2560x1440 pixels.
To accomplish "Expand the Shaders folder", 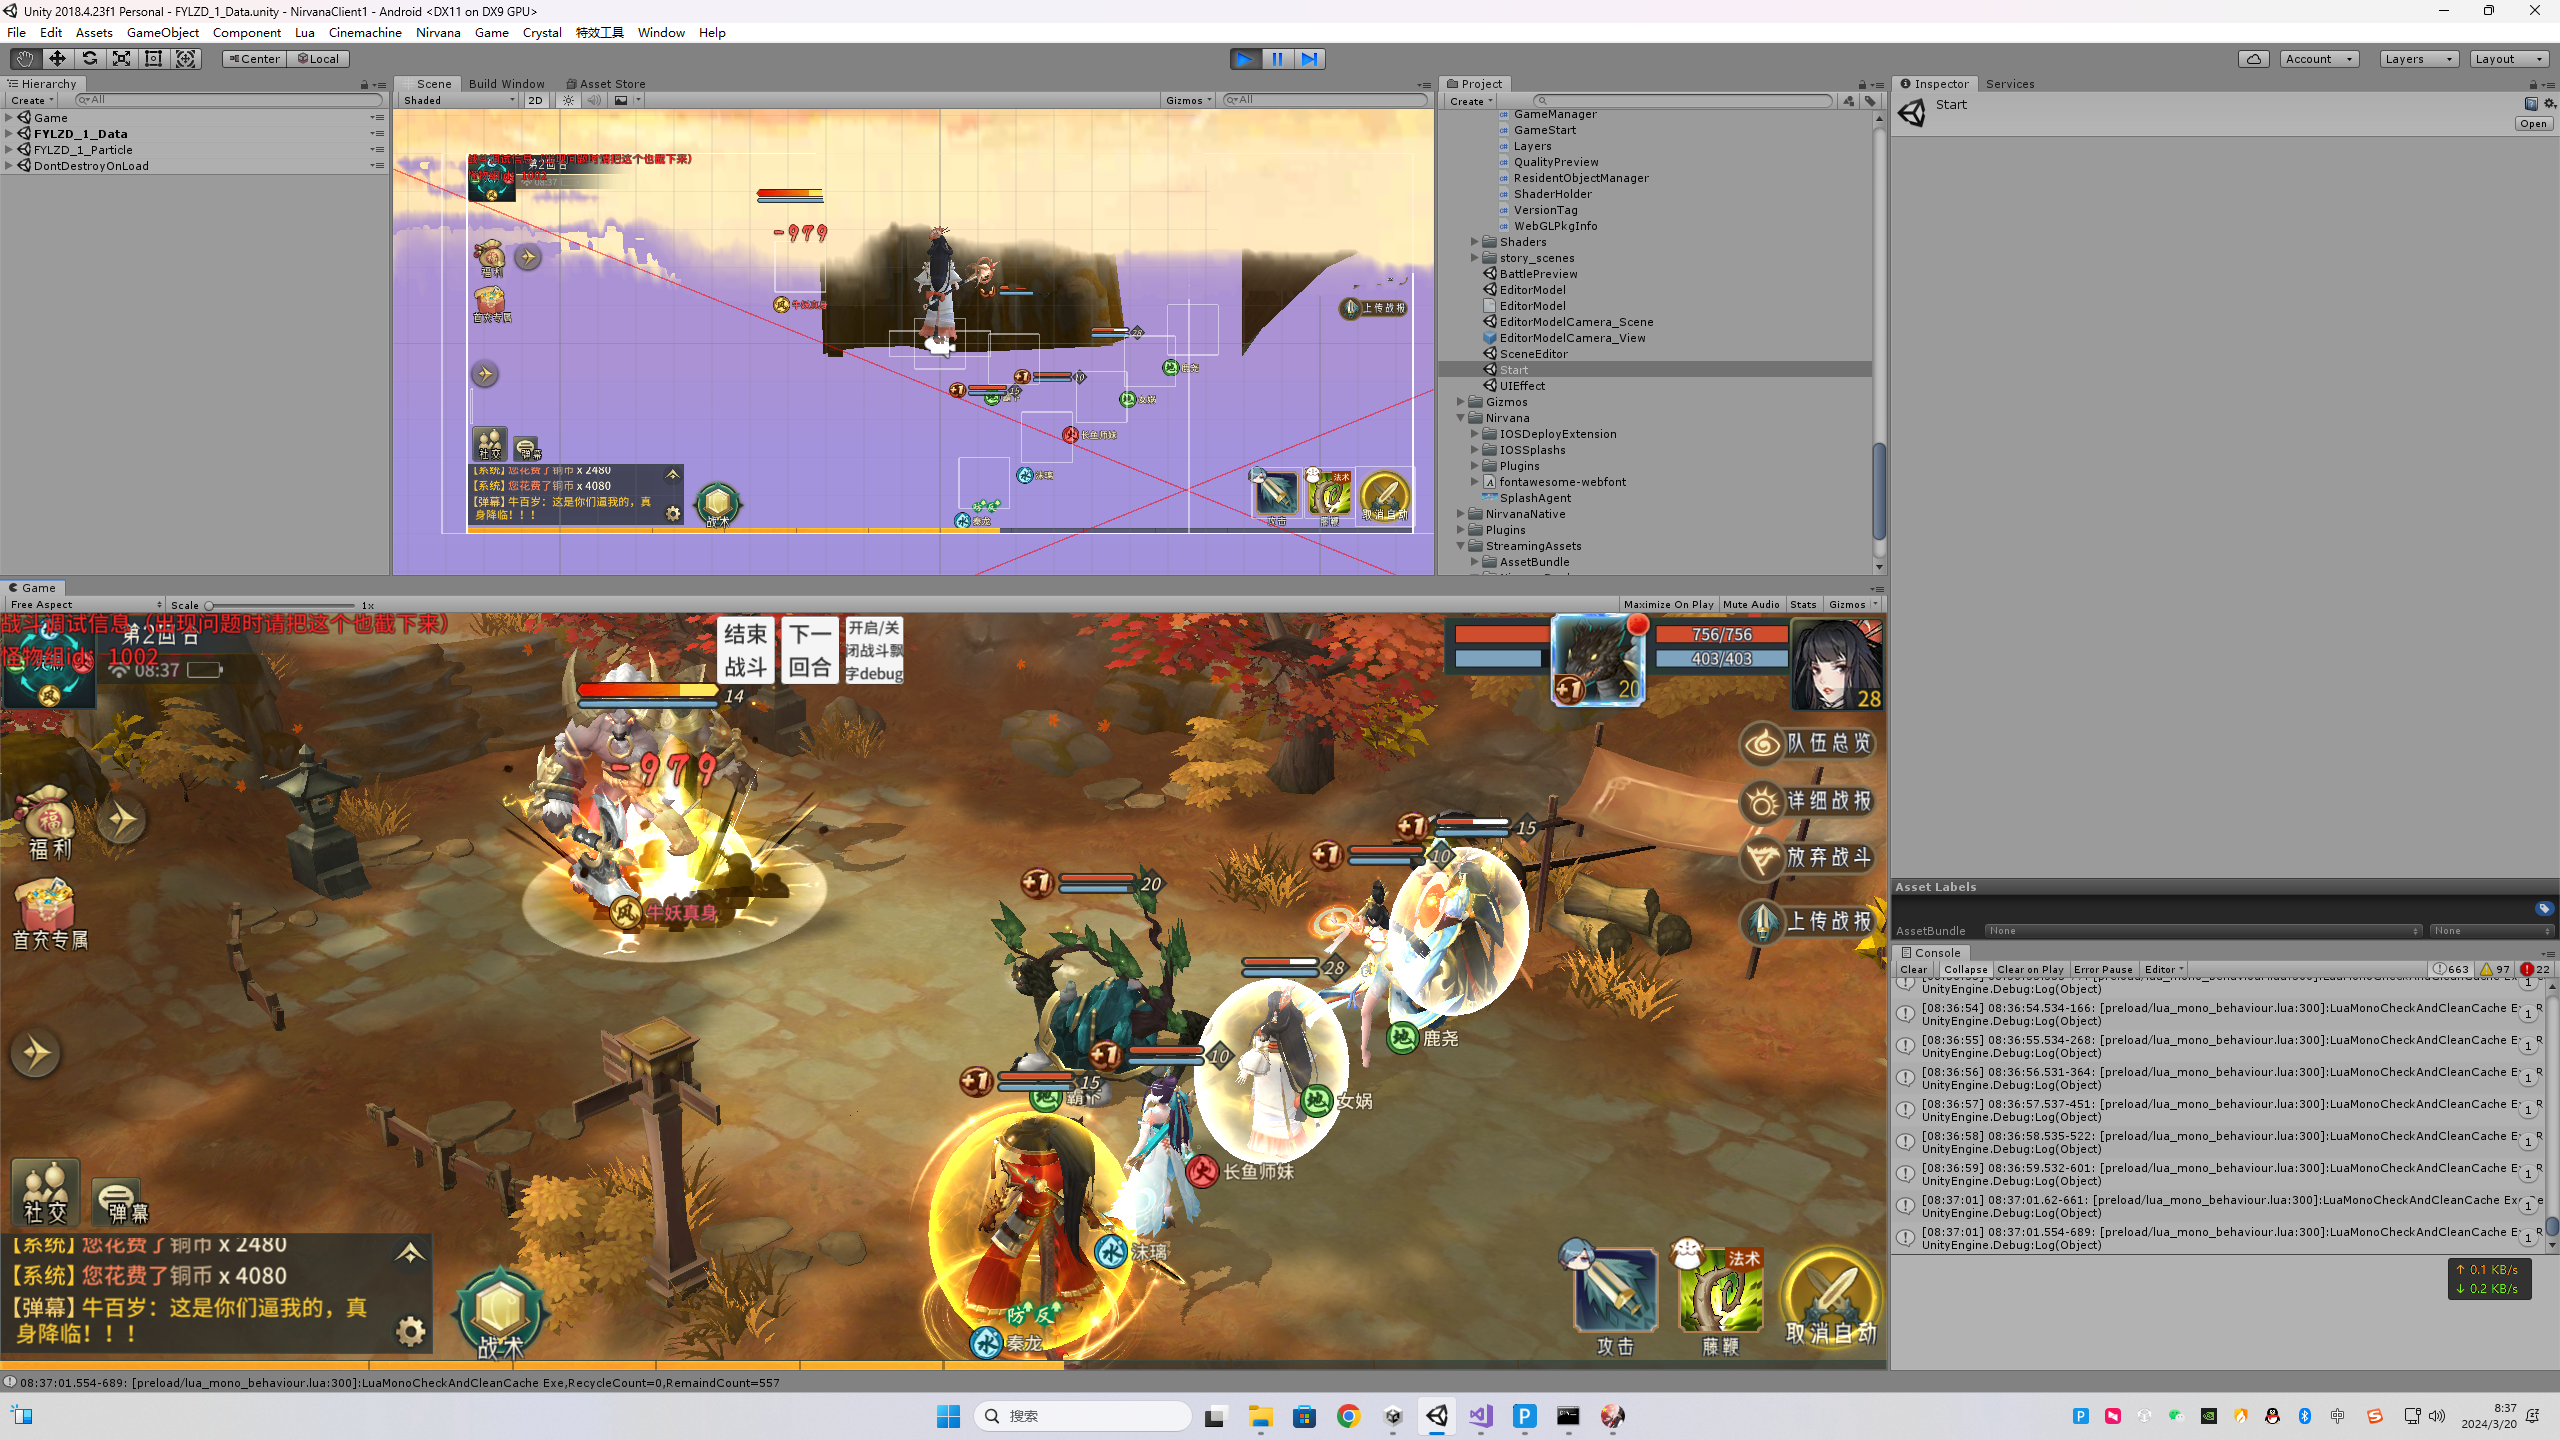I will pyautogui.click(x=1474, y=242).
